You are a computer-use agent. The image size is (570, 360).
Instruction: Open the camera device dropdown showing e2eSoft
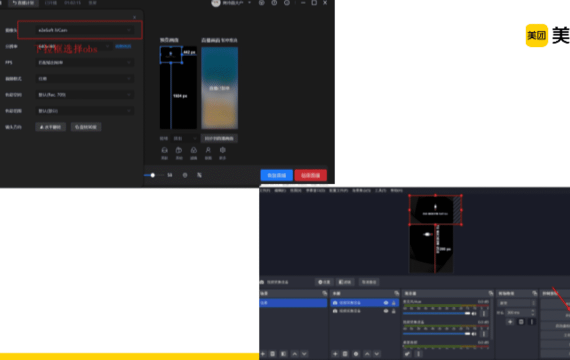pyautogui.click(x=84, y=30)
